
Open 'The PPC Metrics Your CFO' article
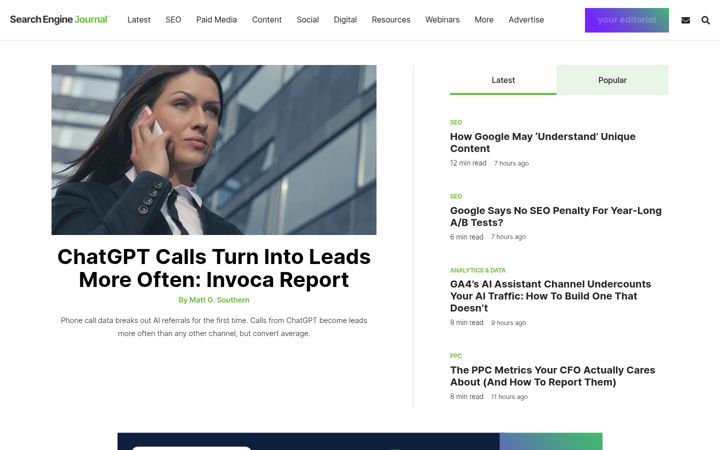tap(552, 376)
